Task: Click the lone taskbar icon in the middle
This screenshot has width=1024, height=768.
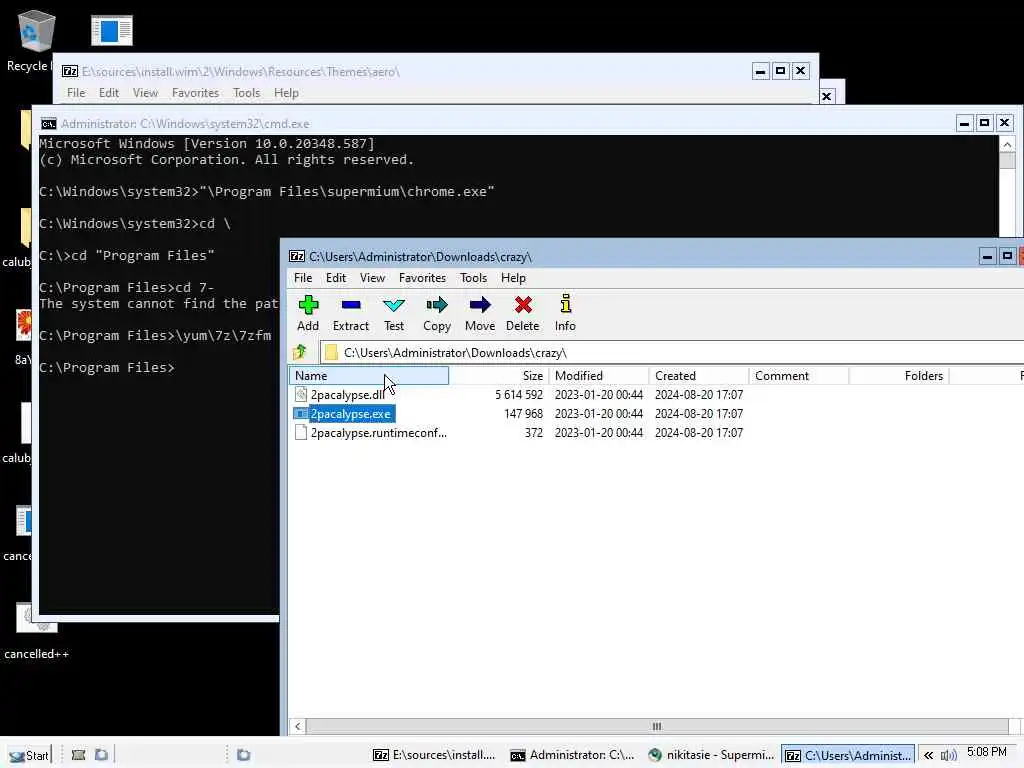Action: [x=243, y=755]
